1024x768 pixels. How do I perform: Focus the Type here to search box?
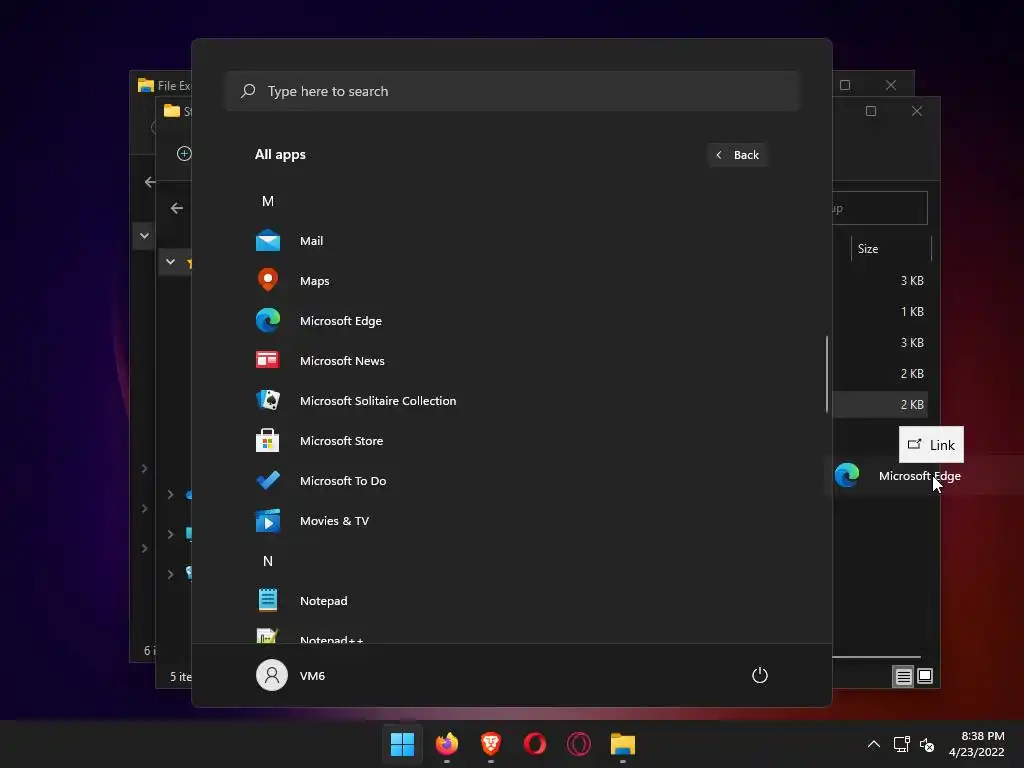tap(512, 91)
